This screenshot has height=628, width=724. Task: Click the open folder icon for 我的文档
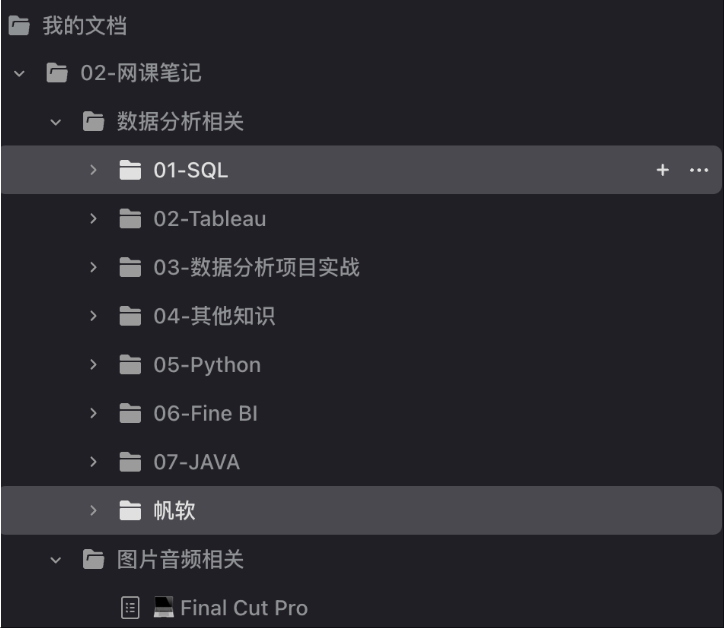coord(19,26)
